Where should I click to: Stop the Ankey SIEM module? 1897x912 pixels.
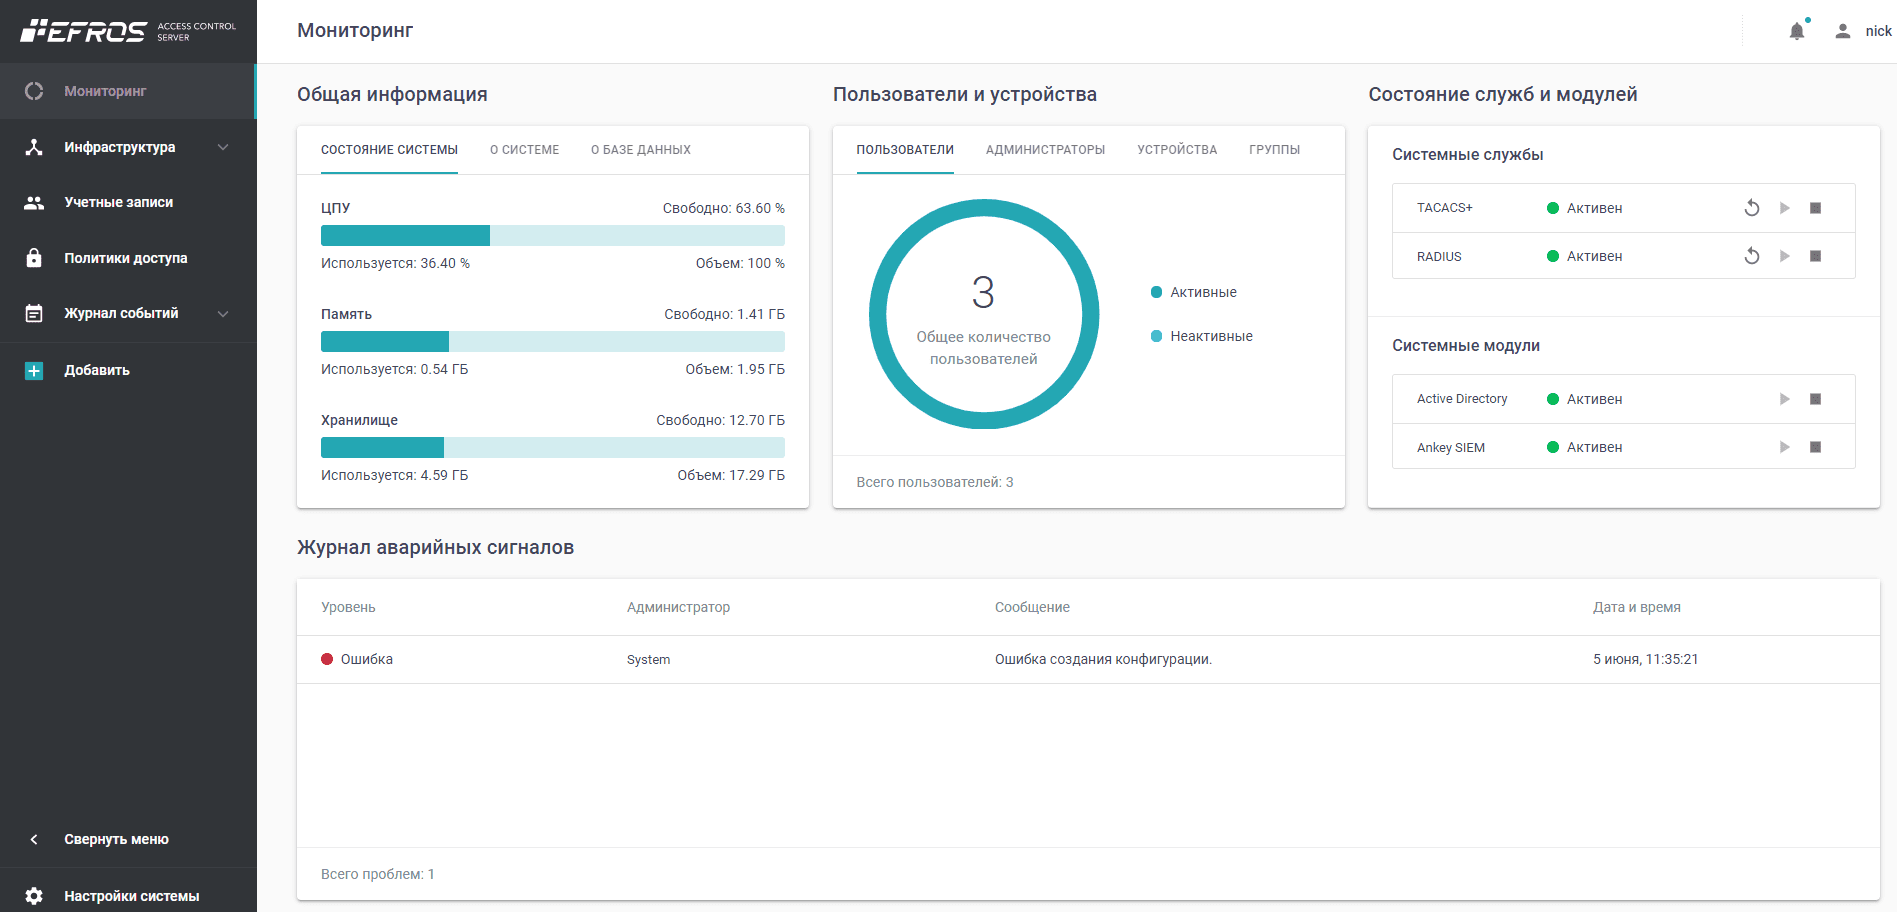[1815, 447]
